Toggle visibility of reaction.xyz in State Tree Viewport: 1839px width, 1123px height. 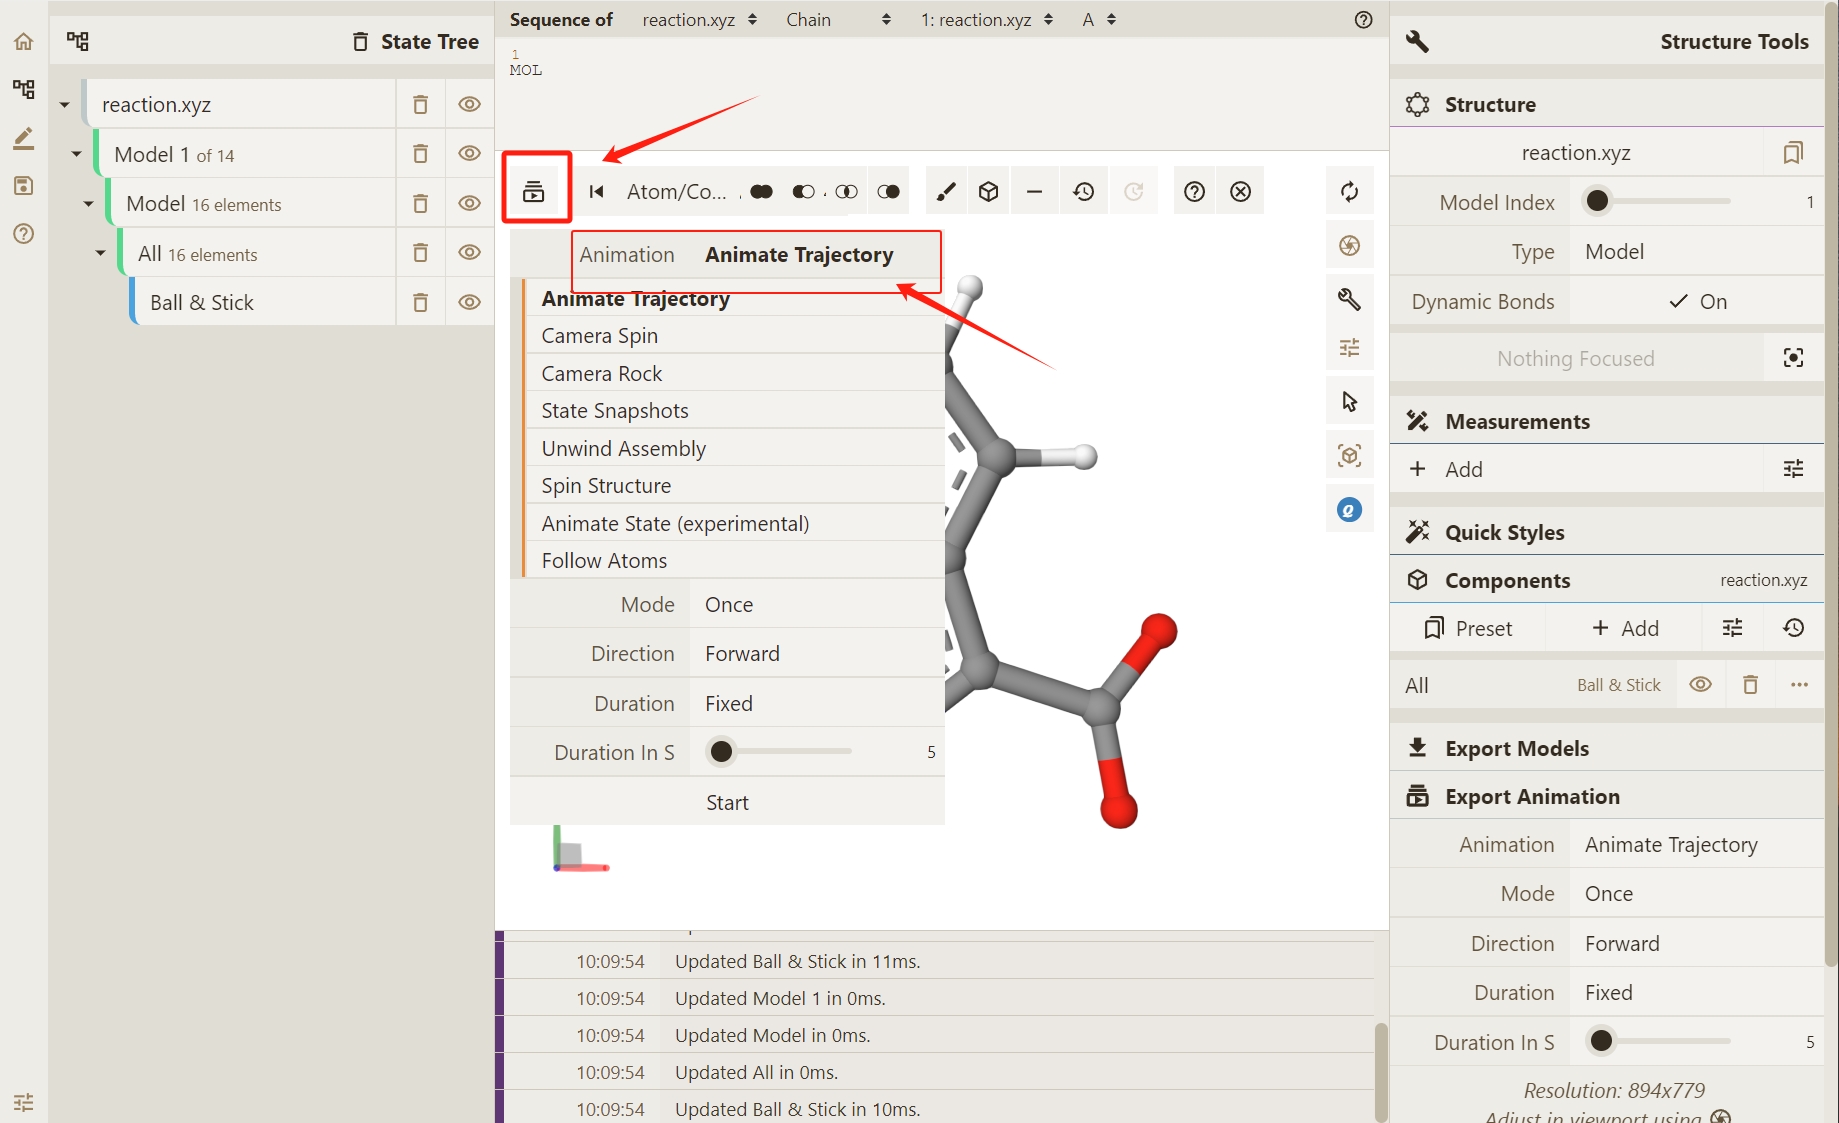(x=469, y=104)
